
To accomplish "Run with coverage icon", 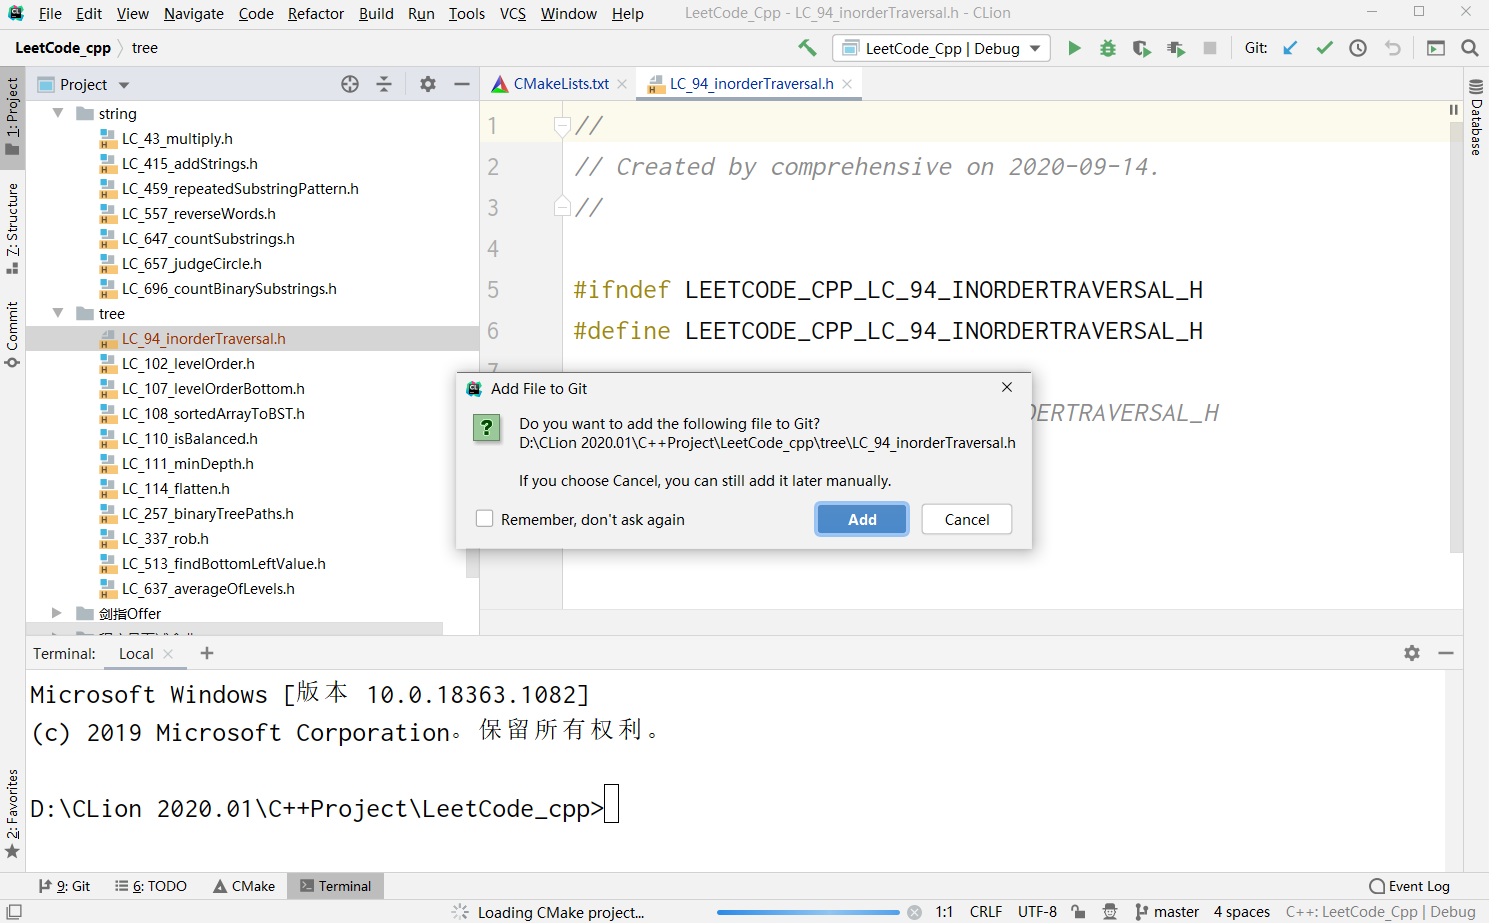I will coord(1141,48).
